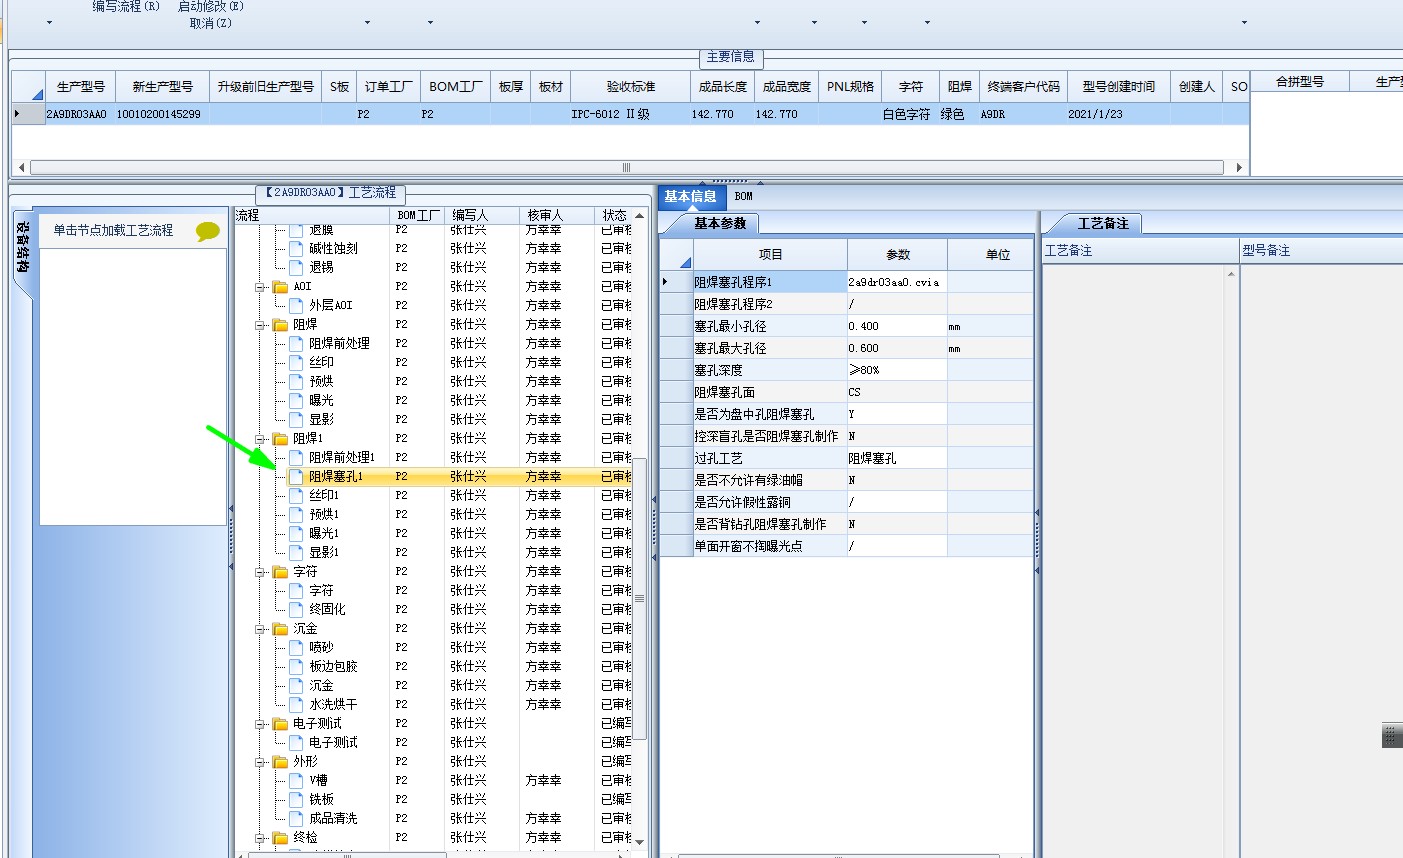Click the 取消(Z) toolbar command
The height and width of the screenshot is (858, 1403).
(x=211, y=23)
